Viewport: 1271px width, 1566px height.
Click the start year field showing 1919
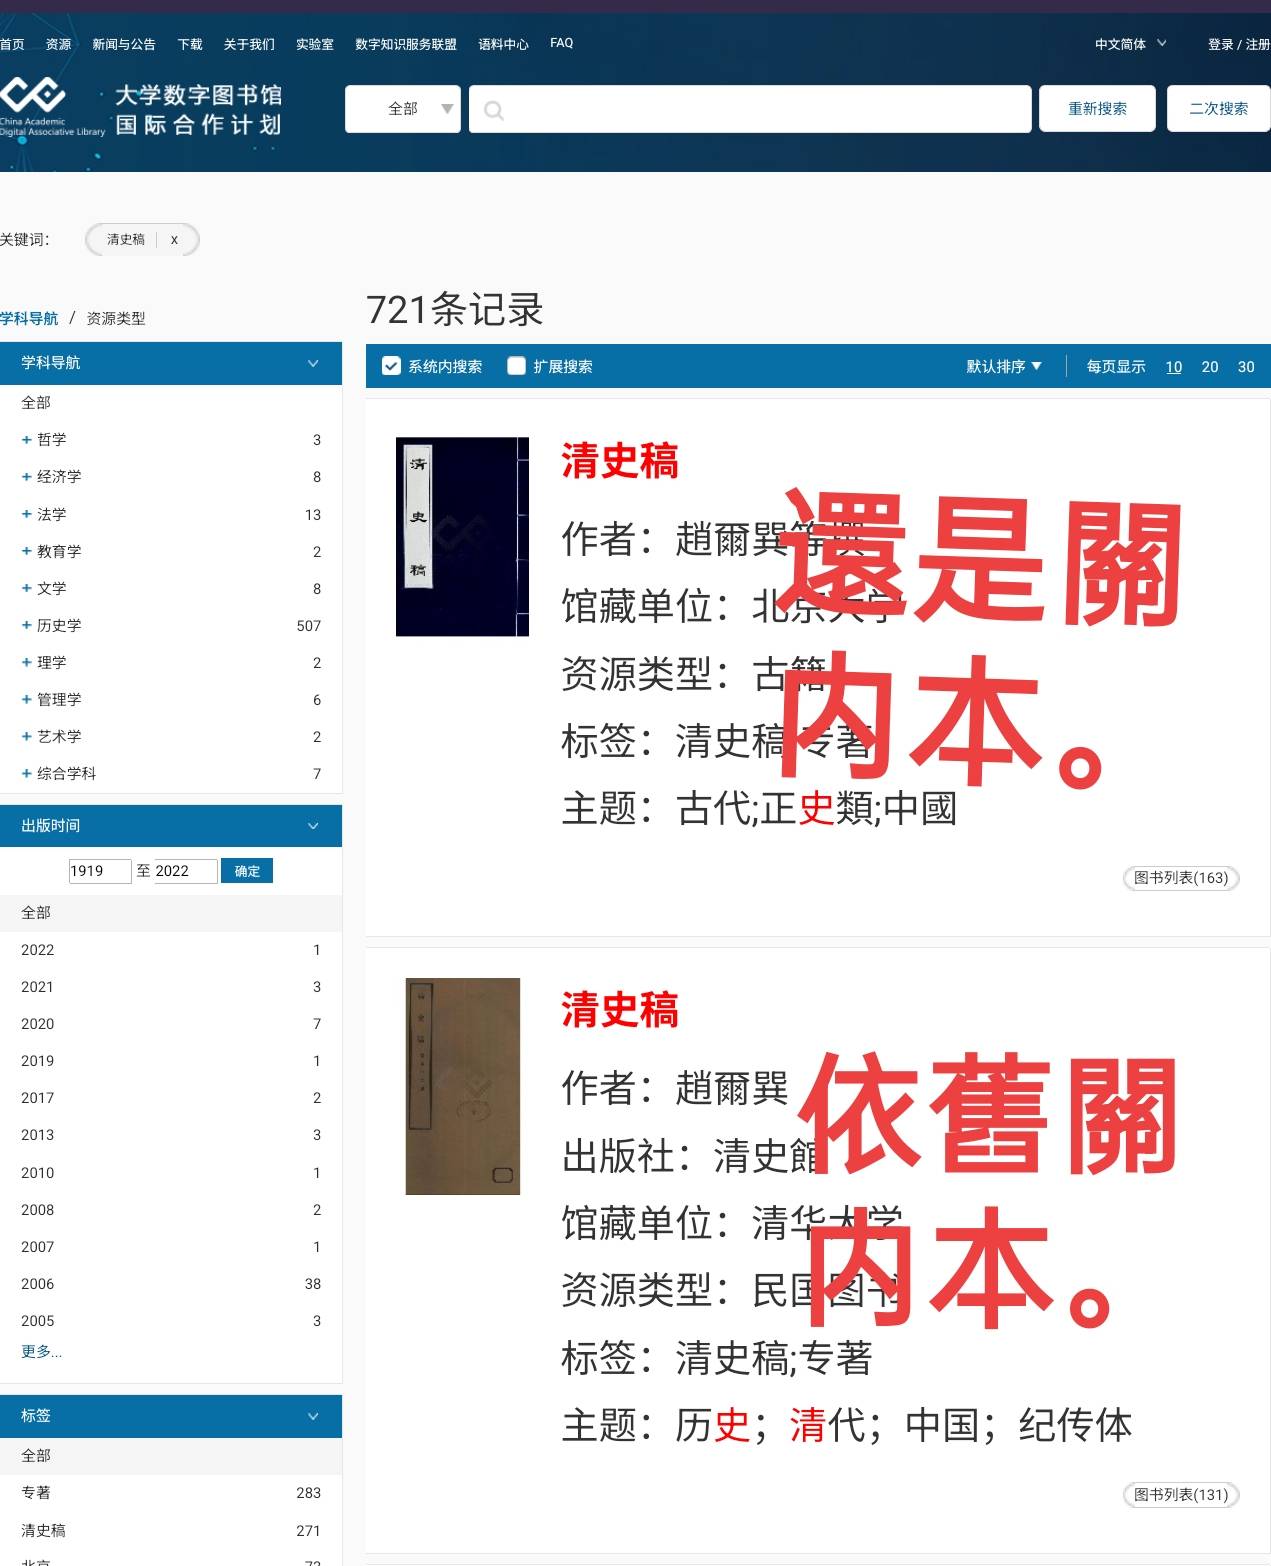[x=99, y=871]
